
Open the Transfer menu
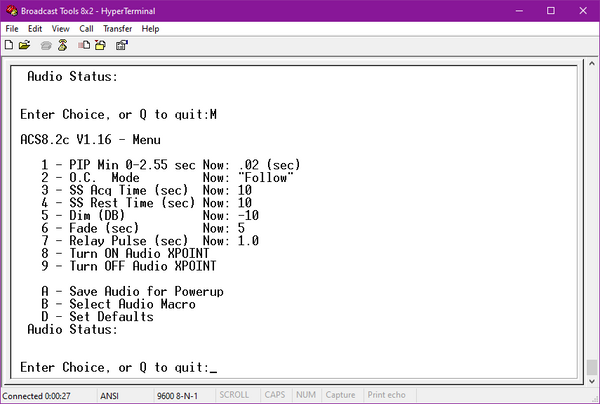(x=117, y=29)
